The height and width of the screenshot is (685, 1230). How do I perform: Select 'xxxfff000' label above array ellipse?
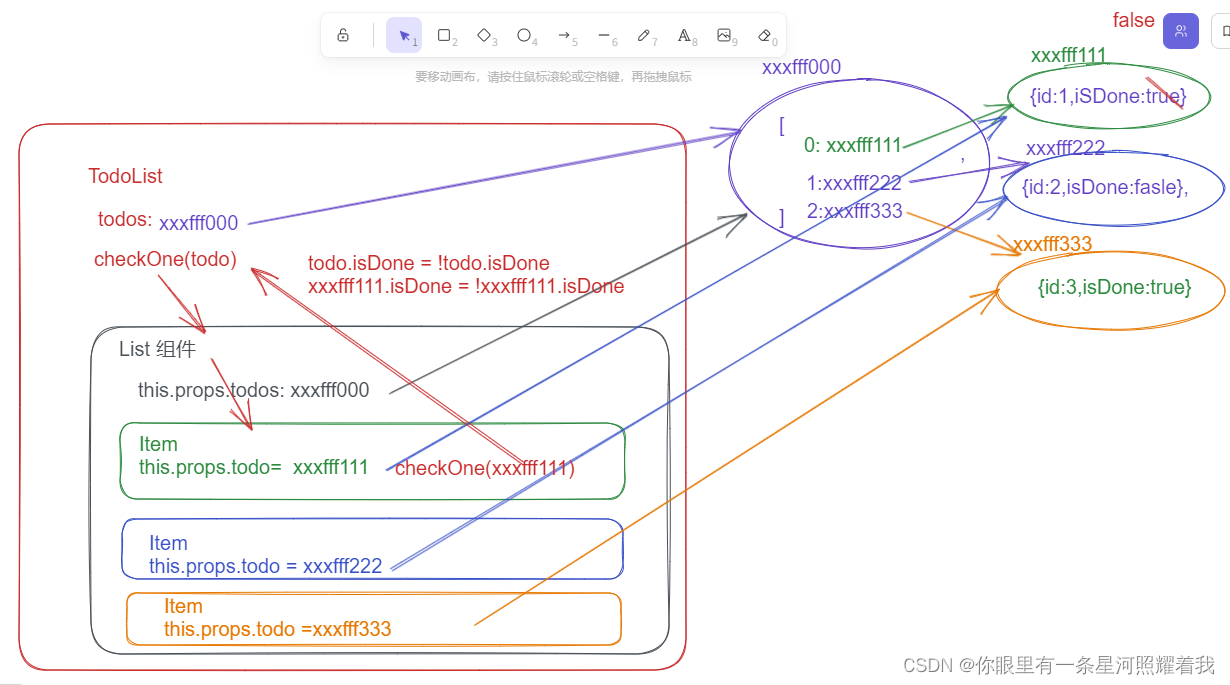[802, 67]
